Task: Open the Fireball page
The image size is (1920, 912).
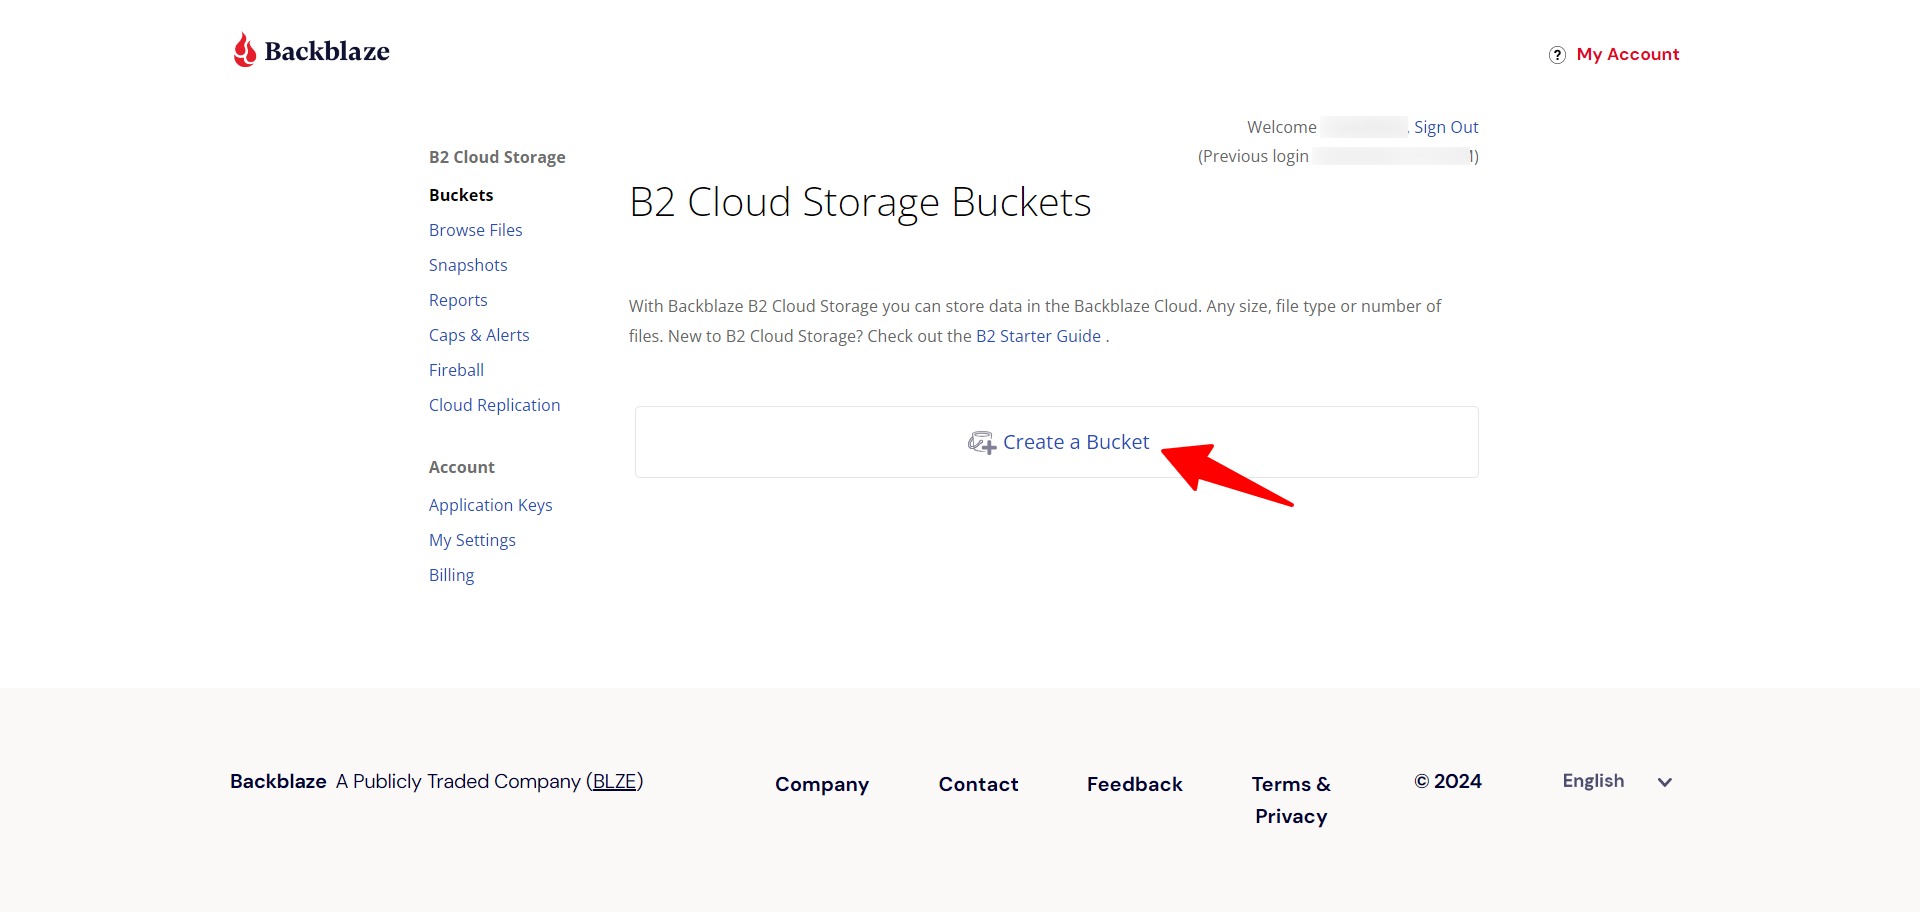Action: pyautogui.click(x=456, y=370)
